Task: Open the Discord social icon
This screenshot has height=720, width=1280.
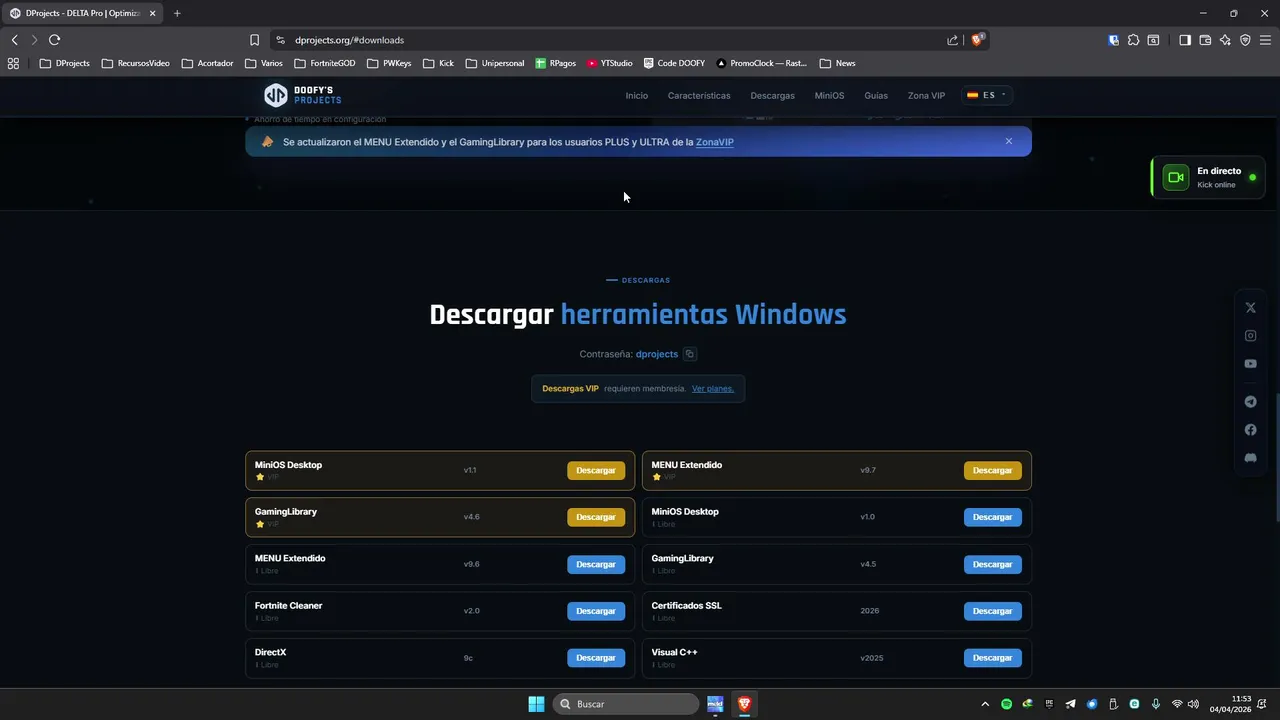Action: (1250, 458)
